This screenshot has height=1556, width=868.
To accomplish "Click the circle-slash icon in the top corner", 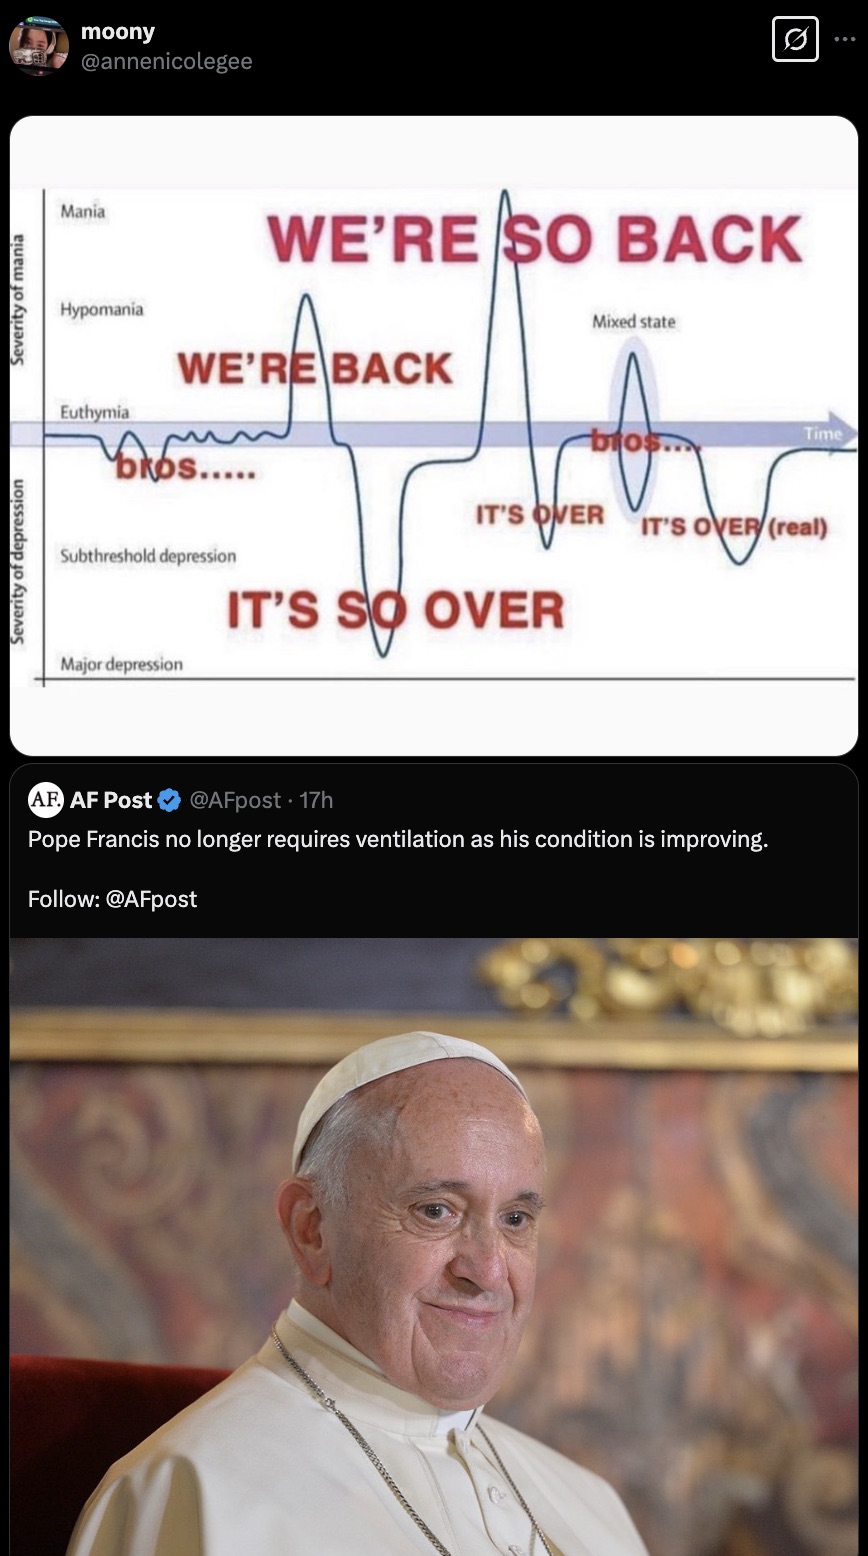I will (795, 39).
